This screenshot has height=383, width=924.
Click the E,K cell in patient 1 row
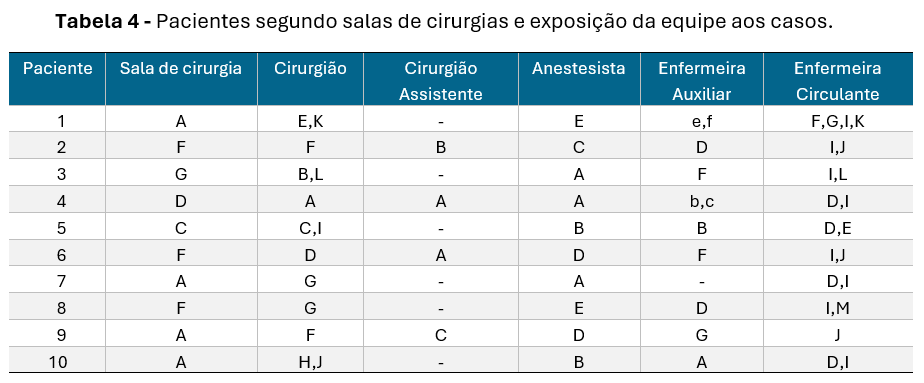click(x=311, y=120)
